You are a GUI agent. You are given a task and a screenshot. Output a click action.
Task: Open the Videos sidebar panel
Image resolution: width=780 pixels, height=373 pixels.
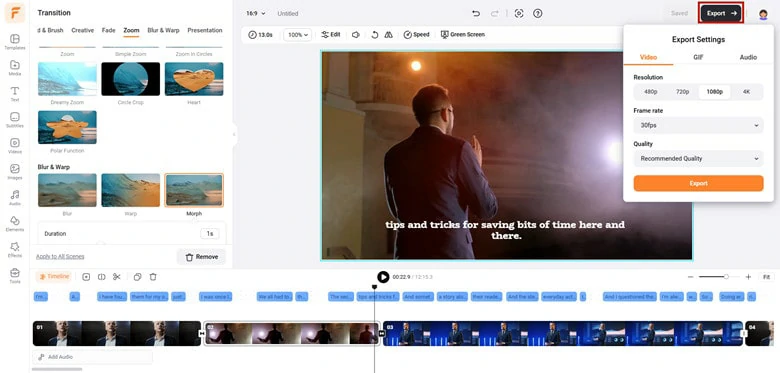(x=15, y=146)
